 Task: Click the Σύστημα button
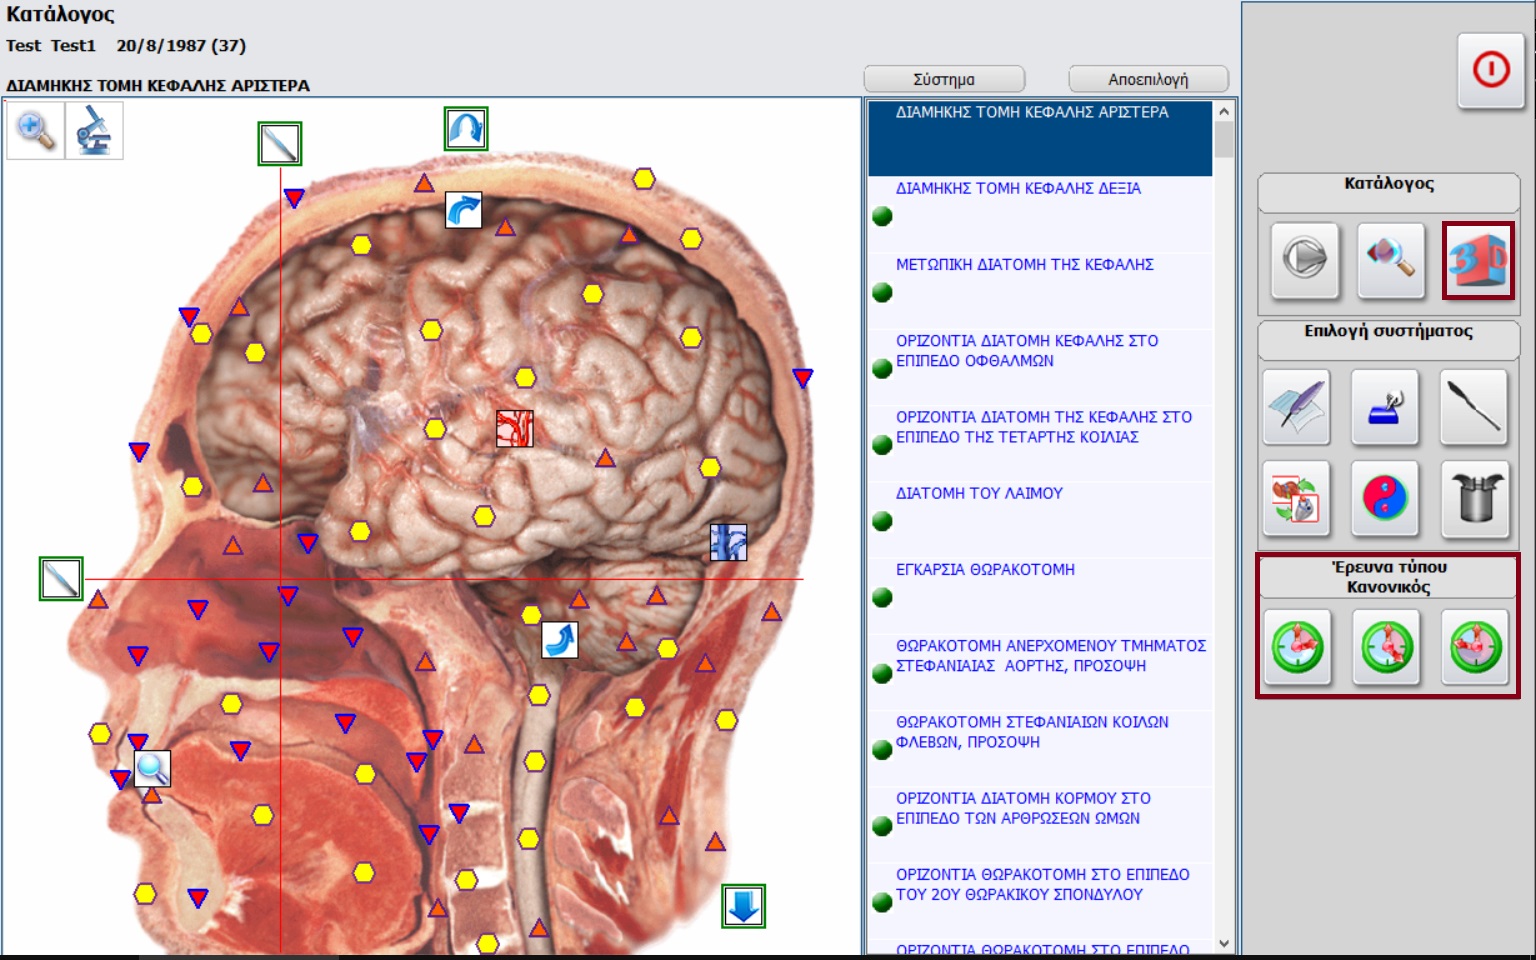point(944,79)
